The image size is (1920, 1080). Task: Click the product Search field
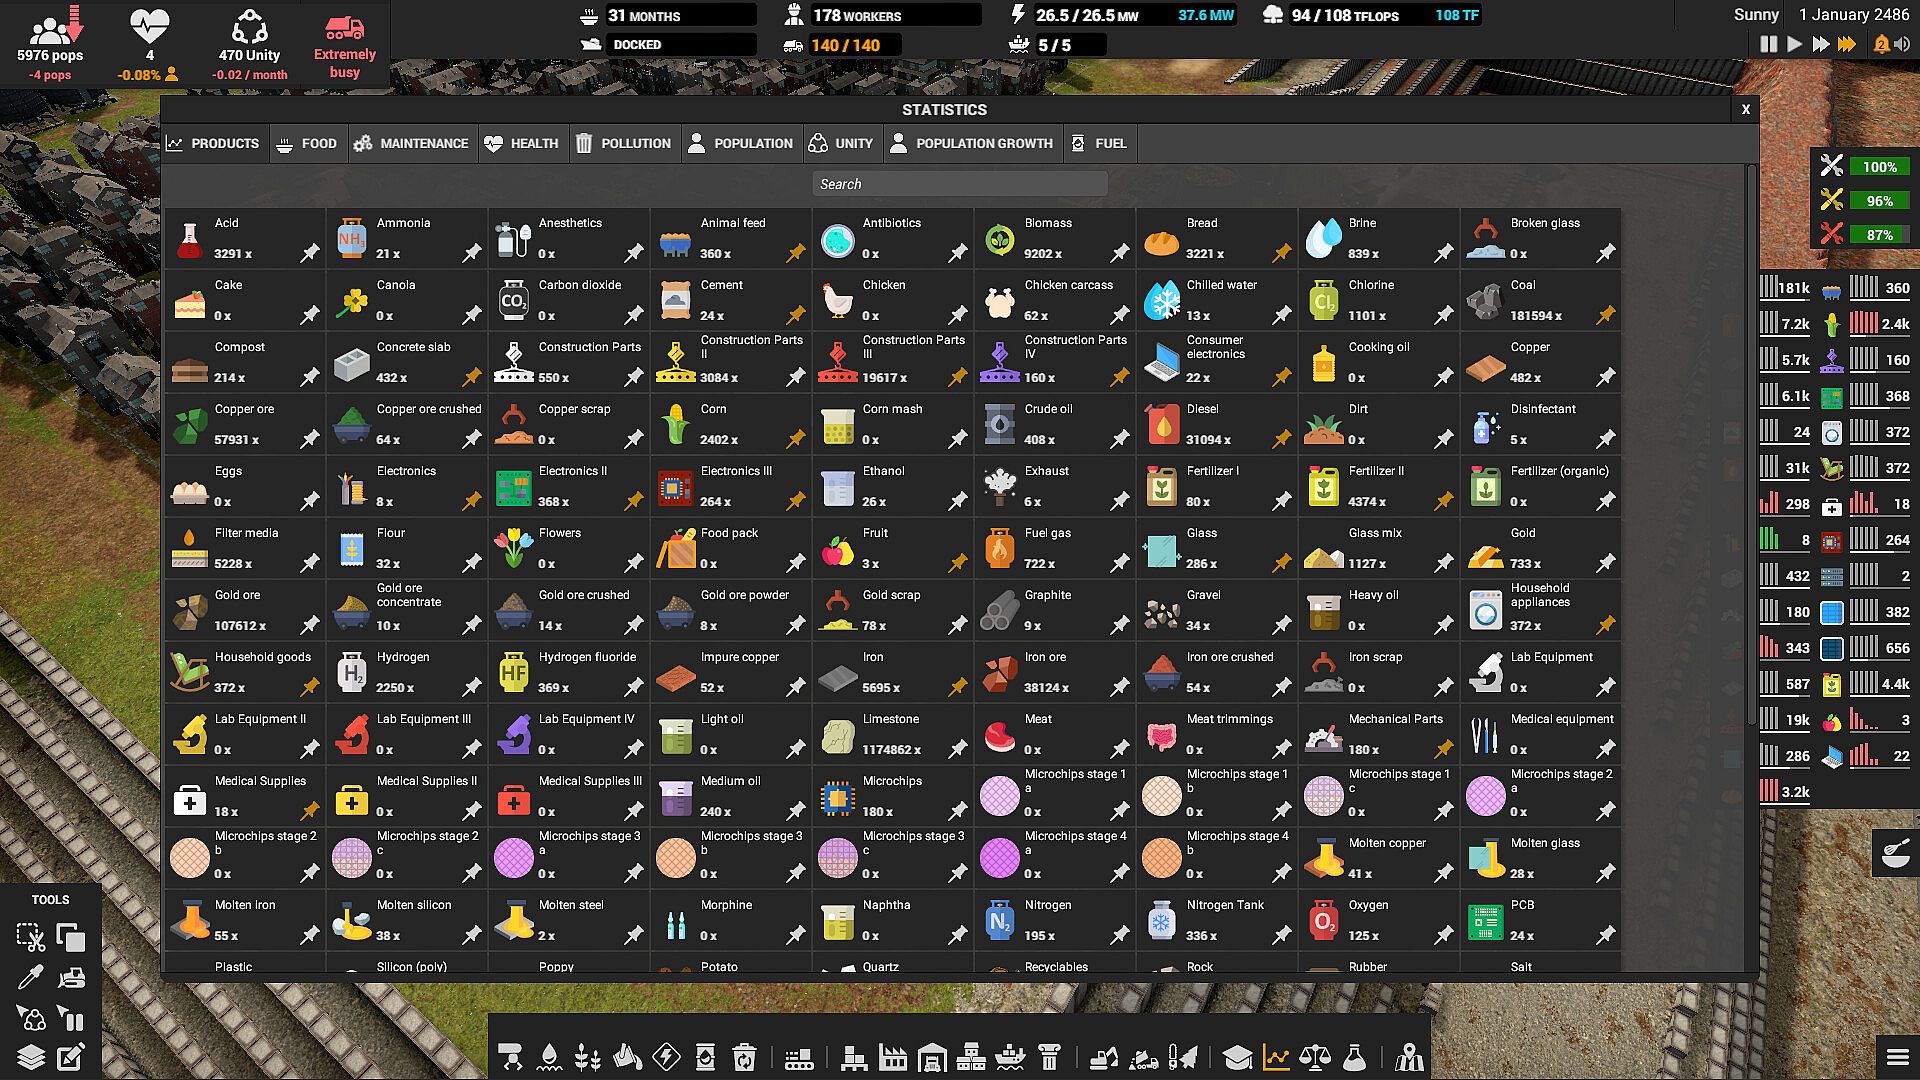click(x=959, y=184)
